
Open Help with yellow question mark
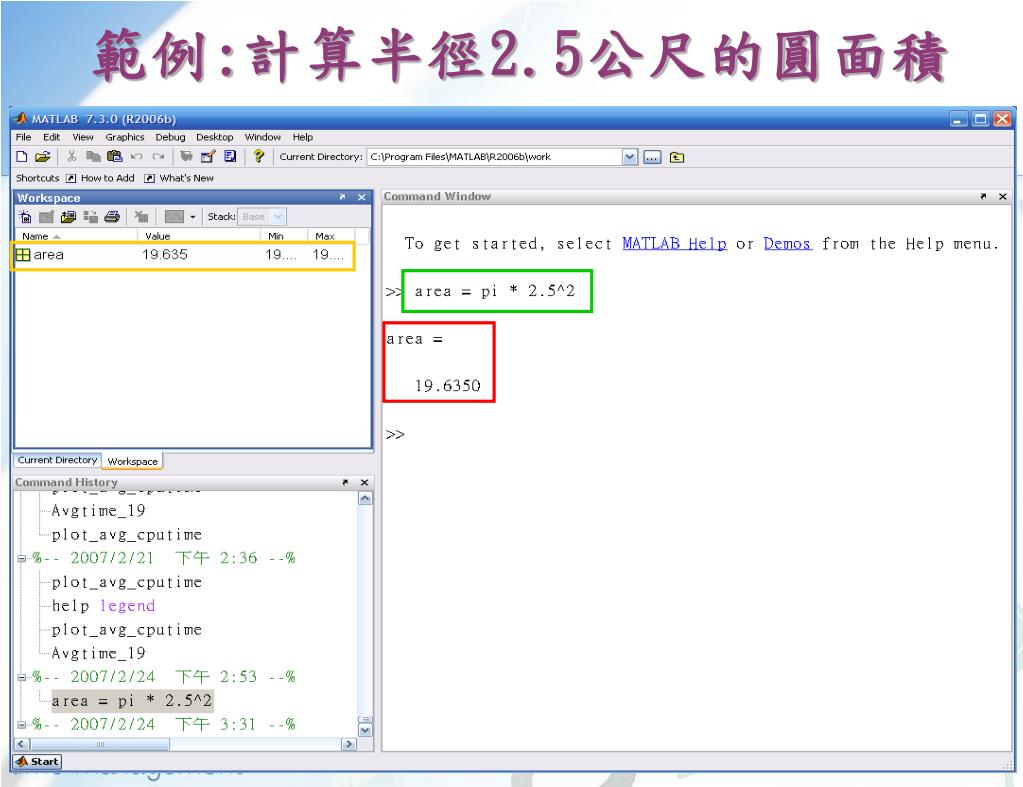(x=258, y=157)
